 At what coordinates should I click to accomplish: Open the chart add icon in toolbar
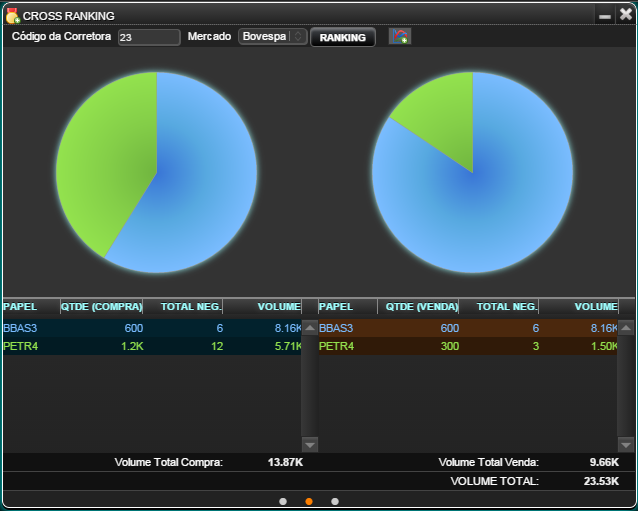400,36
